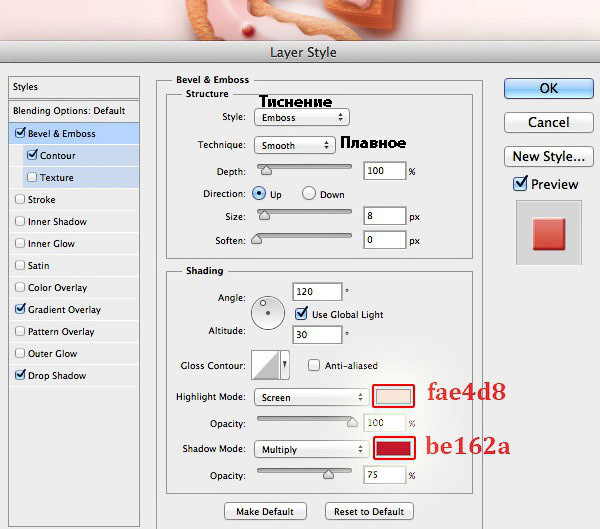Screen dimensions: 600x529
Task: Select the Down direction radio button
Action: click(x=309, y=193)
